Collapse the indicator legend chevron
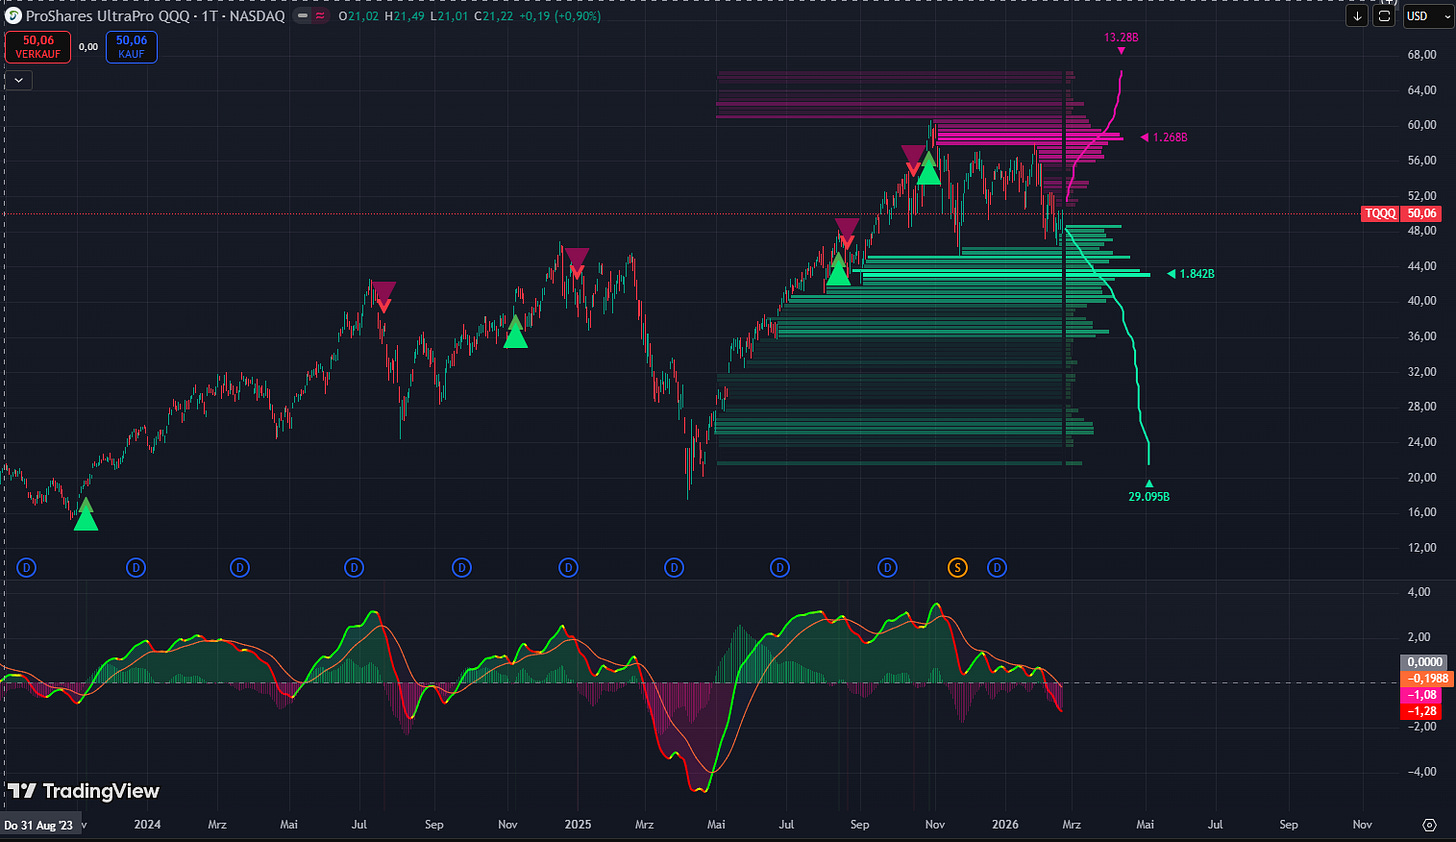1456x842 pixels. (18, 80)
